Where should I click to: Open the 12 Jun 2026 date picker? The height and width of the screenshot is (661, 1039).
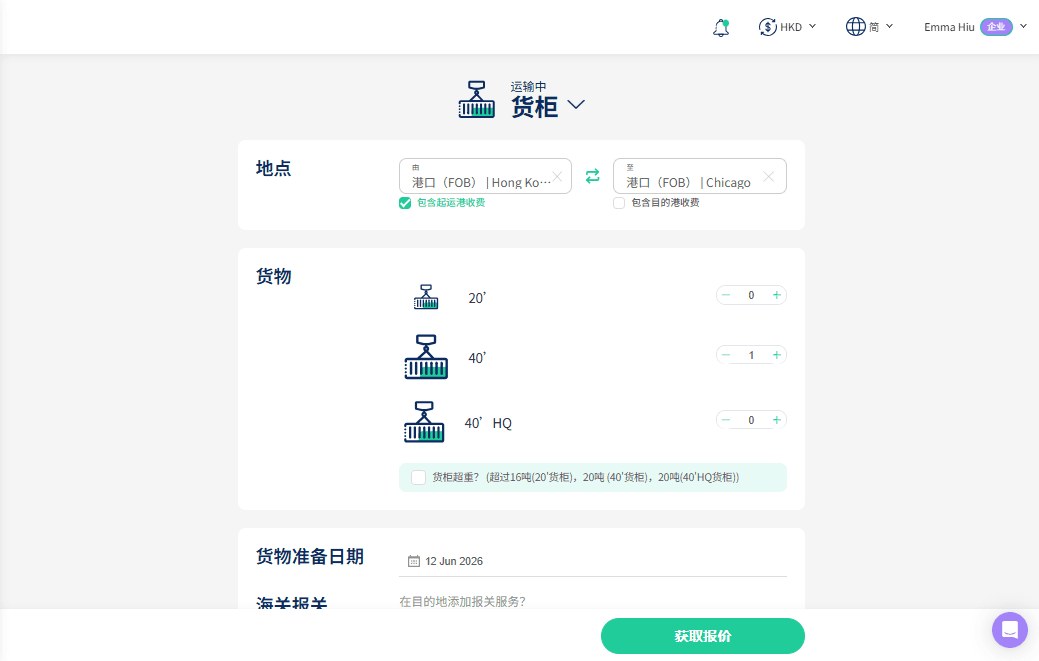coord(592,561)
